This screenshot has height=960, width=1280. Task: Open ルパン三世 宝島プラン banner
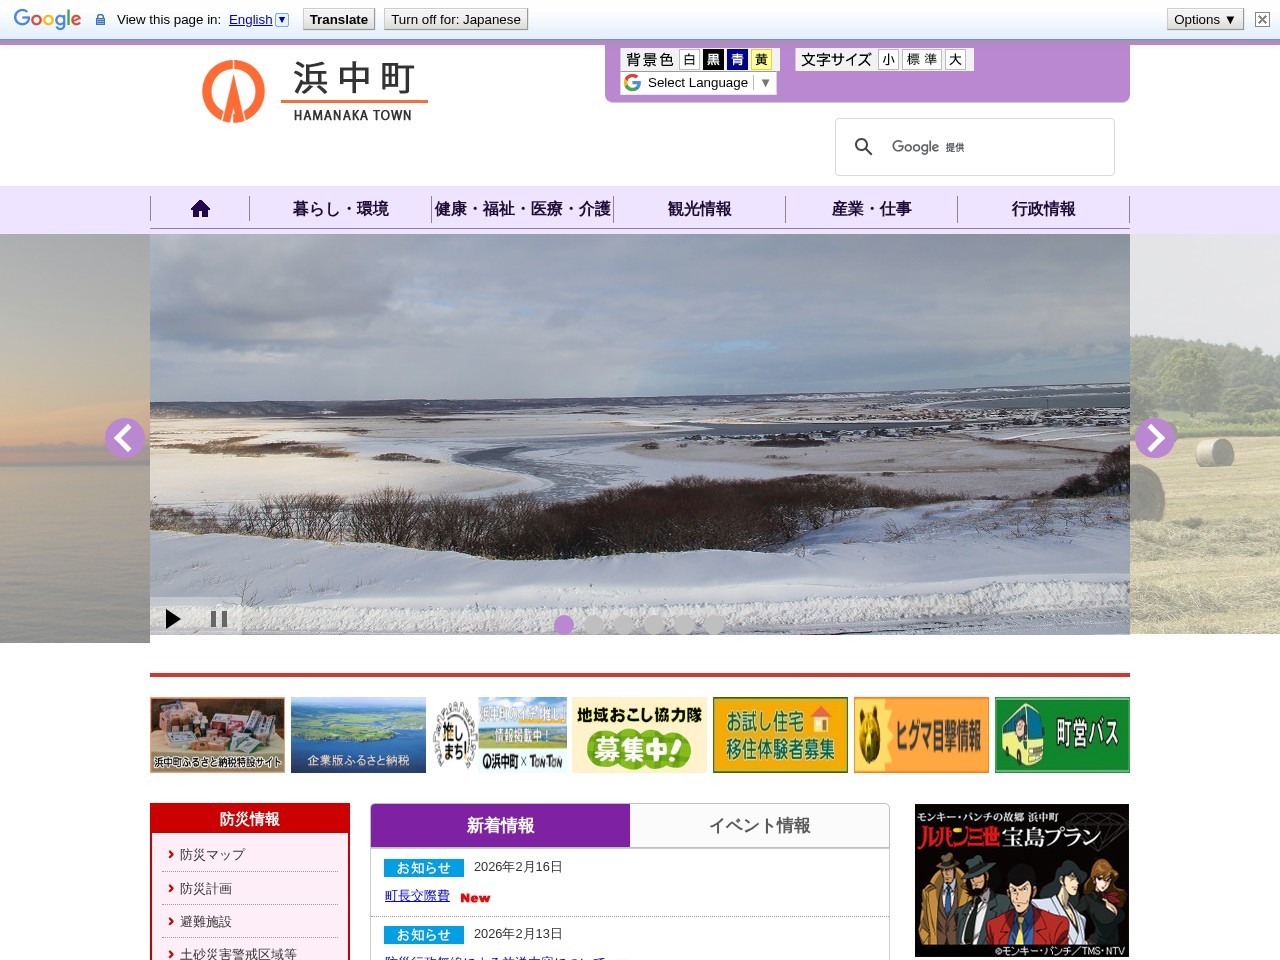click(x=1022, y=880)
